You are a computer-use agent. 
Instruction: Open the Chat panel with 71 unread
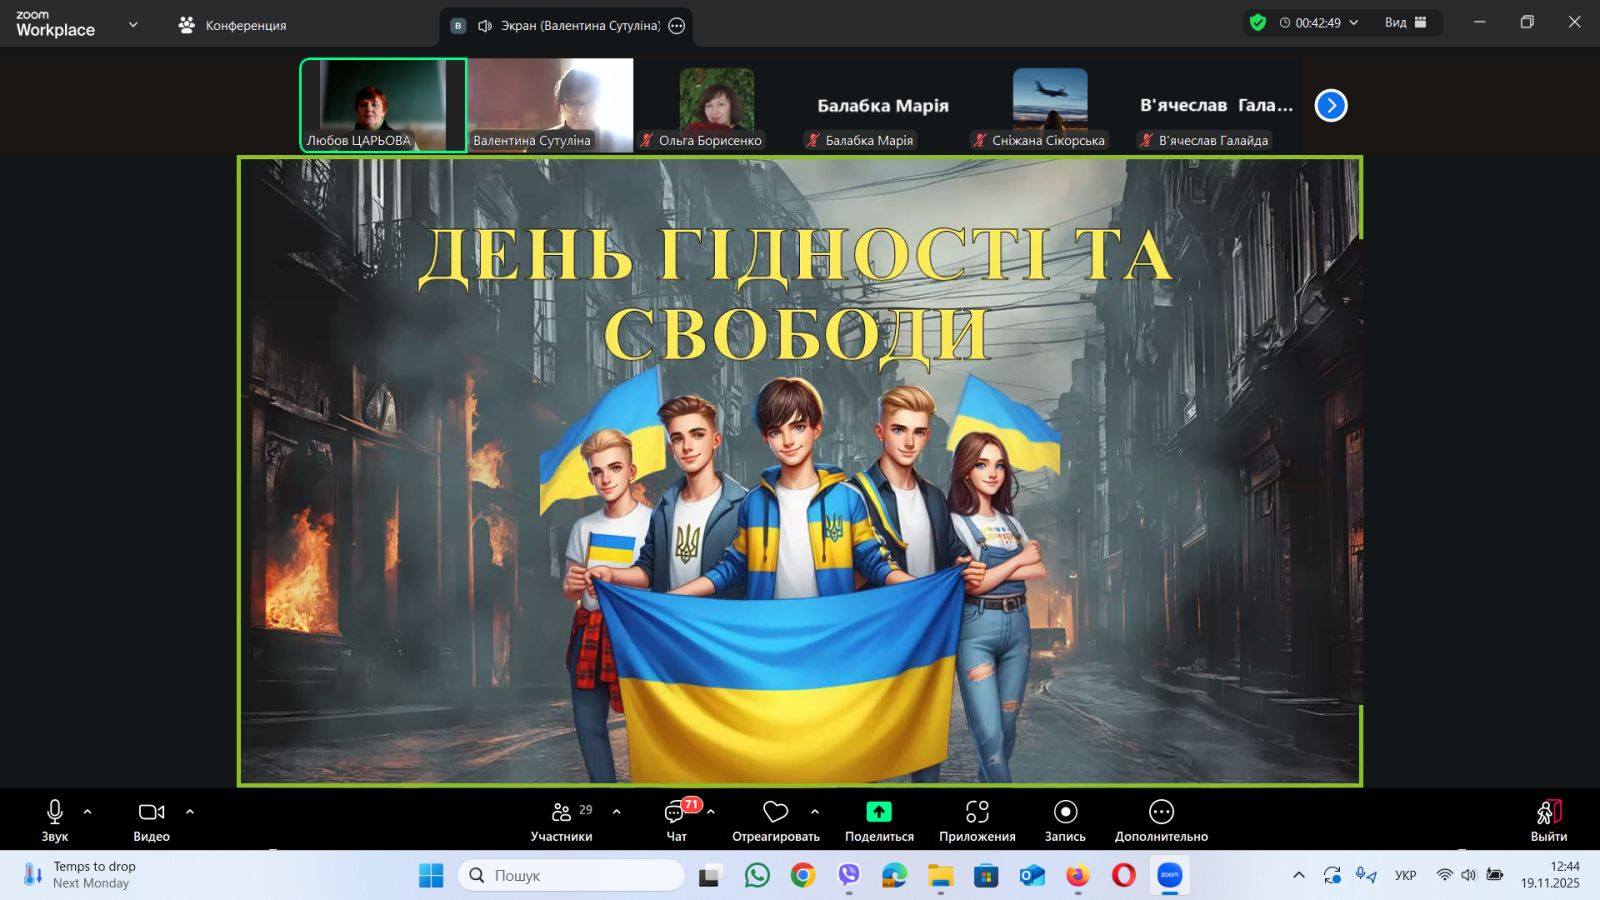(676, 813)
